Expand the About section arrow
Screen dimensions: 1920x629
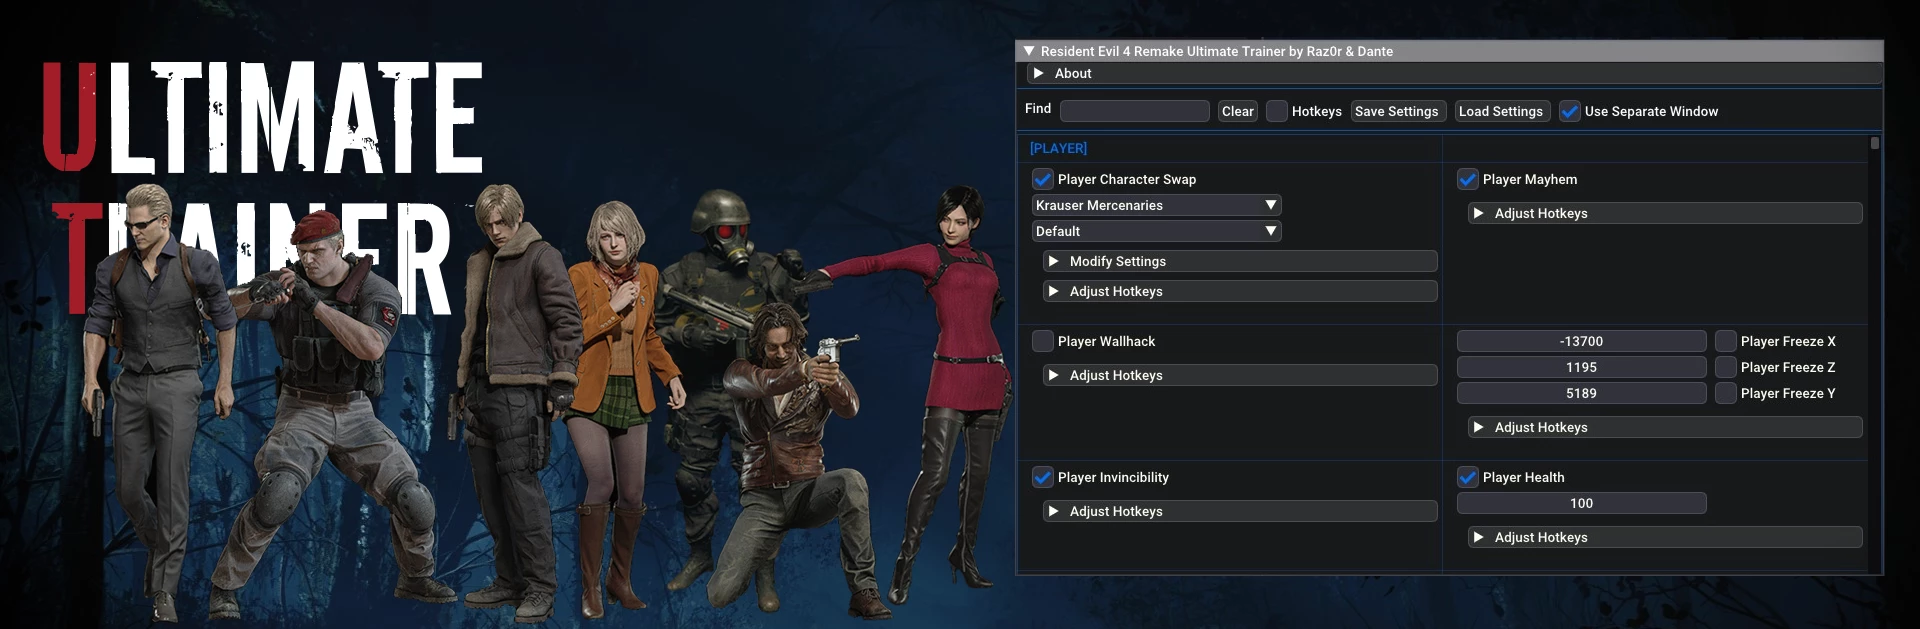pyautogui.click(x=1038, y=73)
